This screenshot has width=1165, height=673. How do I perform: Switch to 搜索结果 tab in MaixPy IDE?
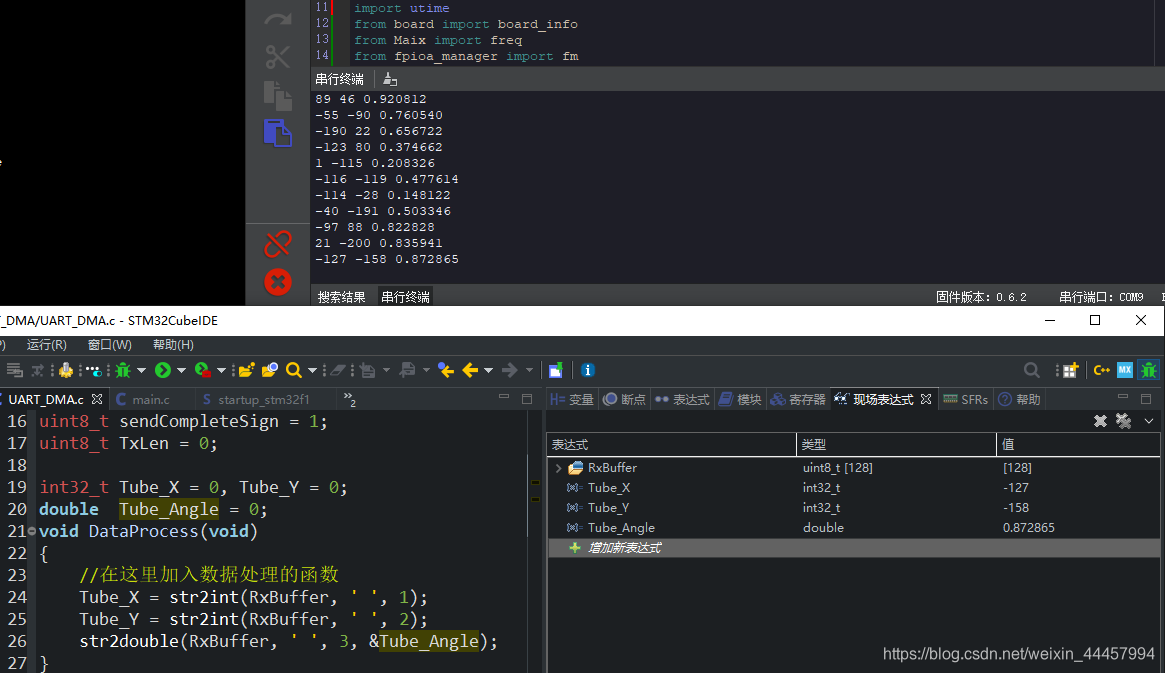342,297
